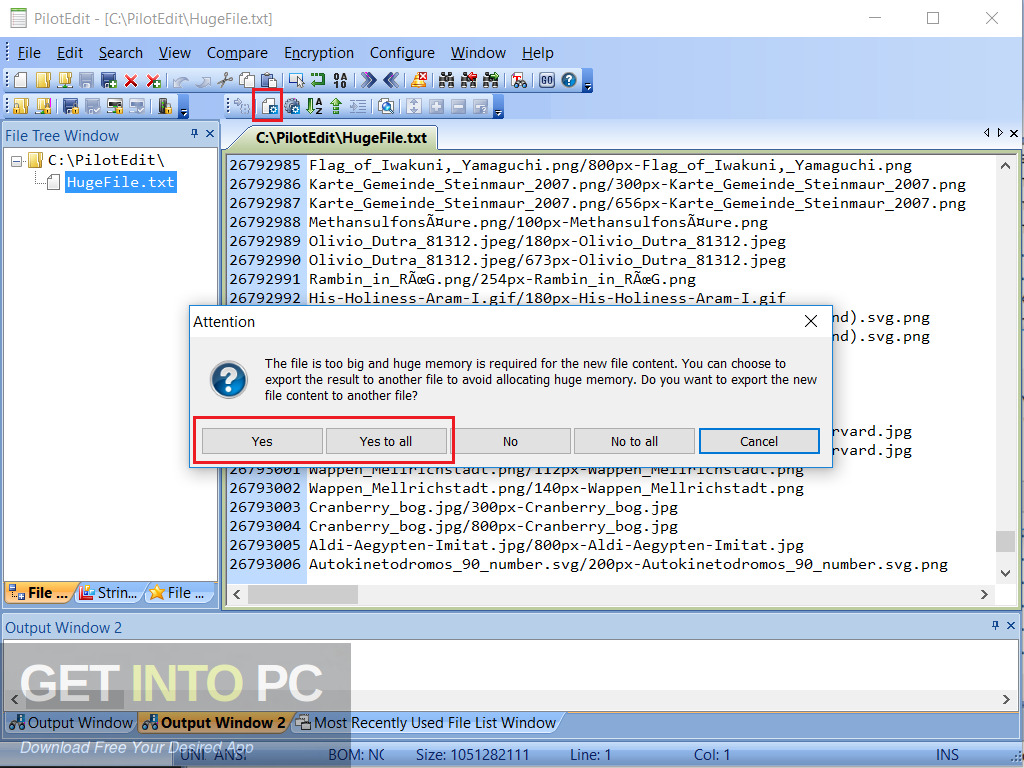This screenshot has height=768, width=1024.
Task: Click the clipboard Paste icon
Action: point(268,80)
